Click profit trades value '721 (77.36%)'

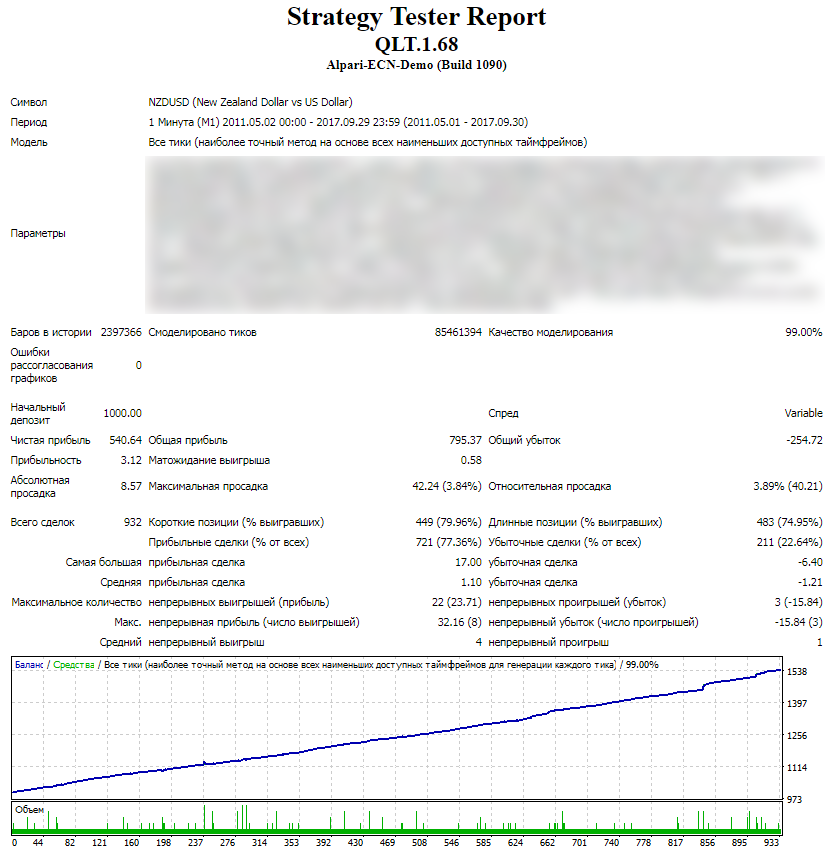coord(449,542)
